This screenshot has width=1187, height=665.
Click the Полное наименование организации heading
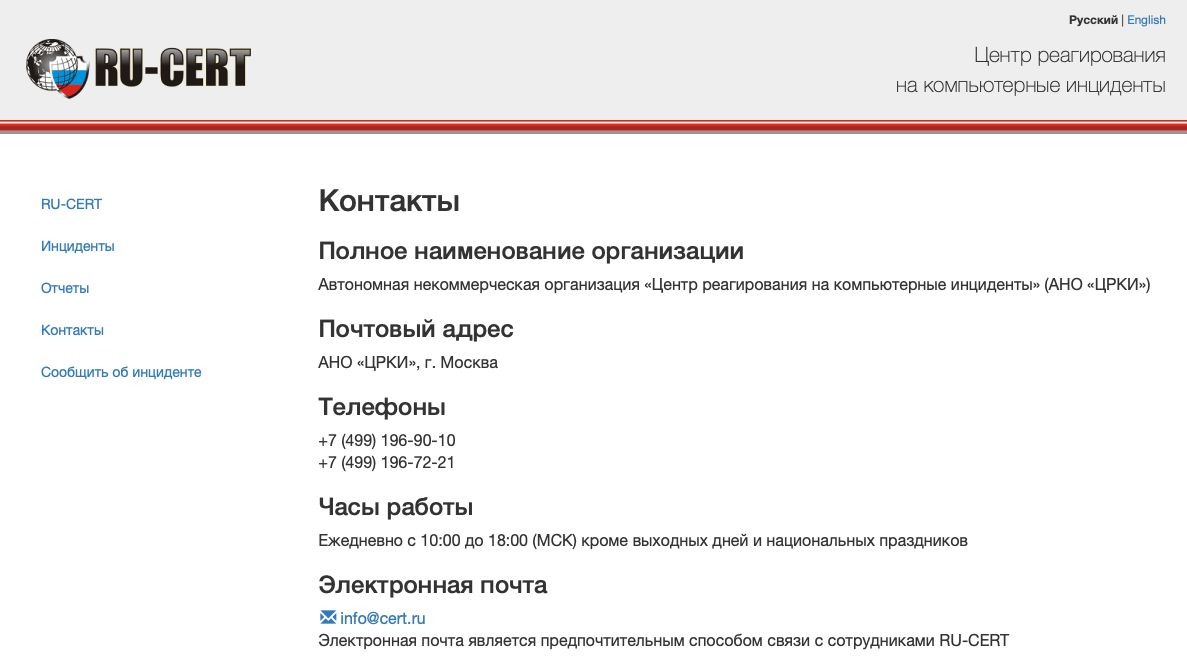coord(530,250)
